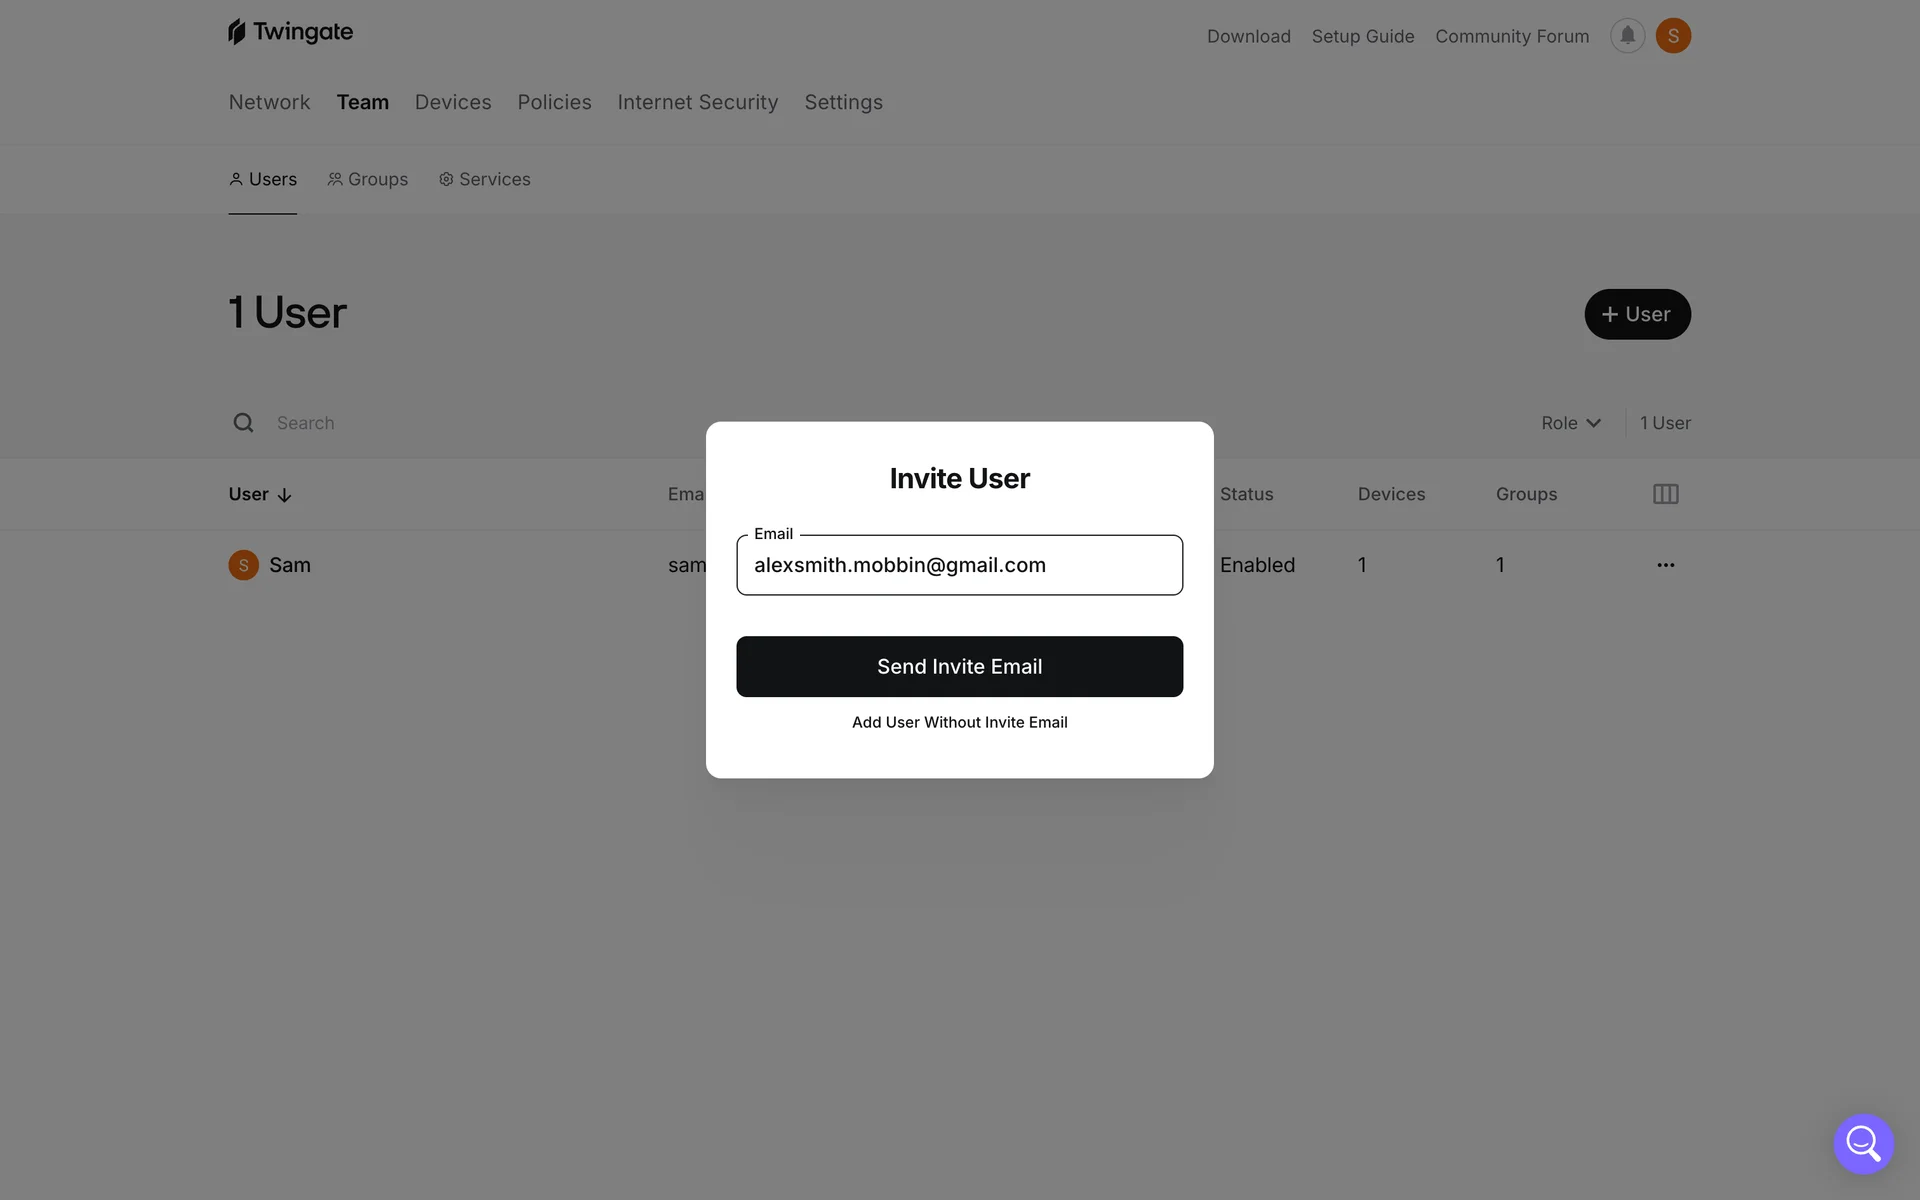
Task: Open the account avatar menu
Action: pos(1673,36)
